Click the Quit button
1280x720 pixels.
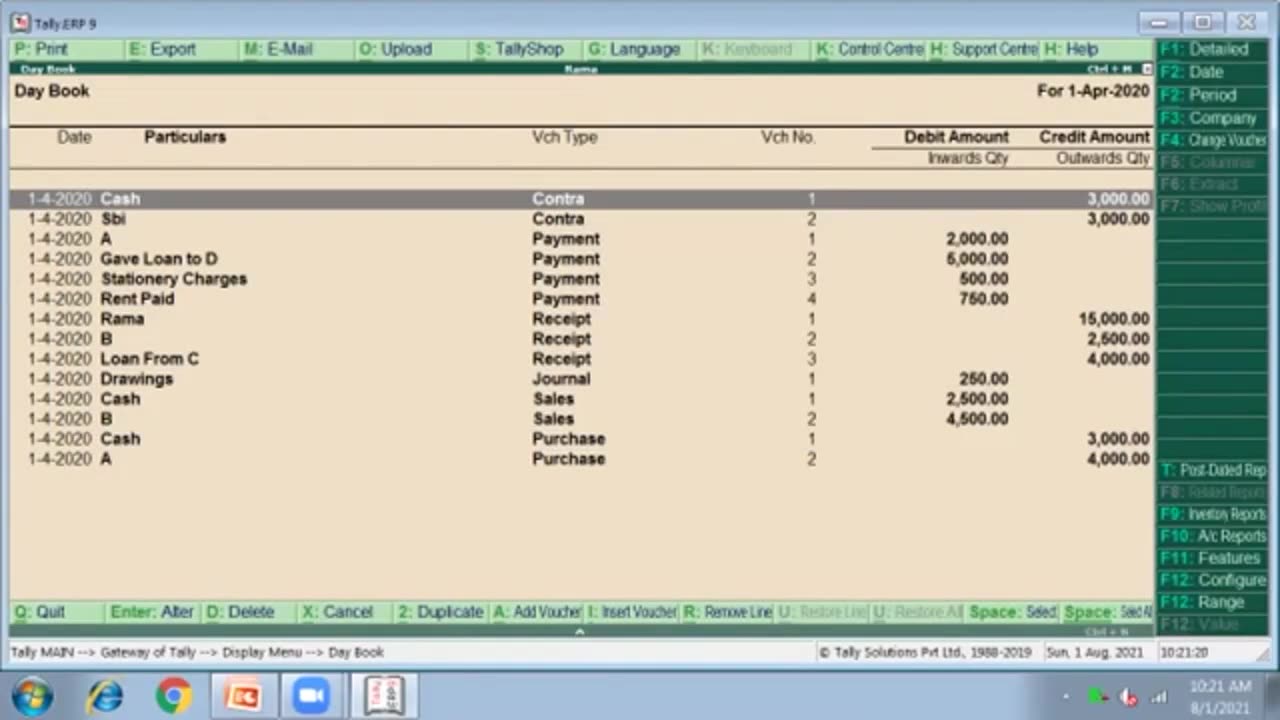pos(57,612)
